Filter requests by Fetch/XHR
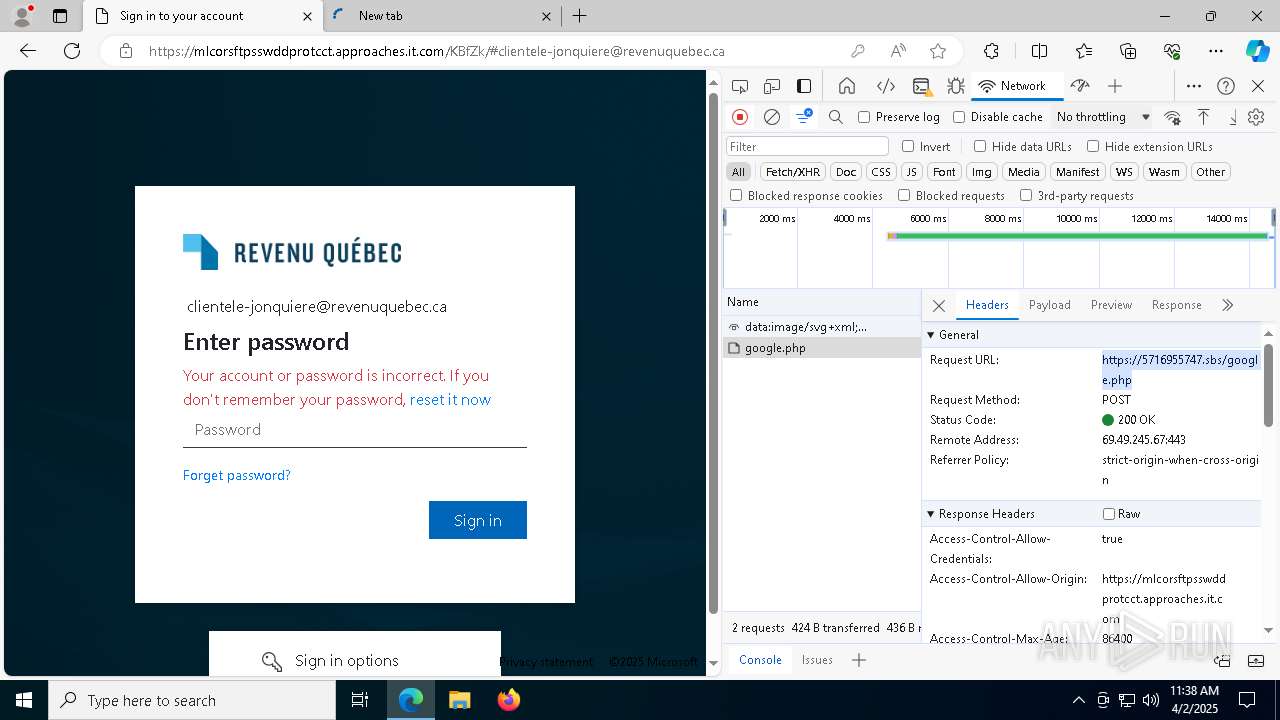Viewport: 1280px width, 720px height. pos(793,172)
